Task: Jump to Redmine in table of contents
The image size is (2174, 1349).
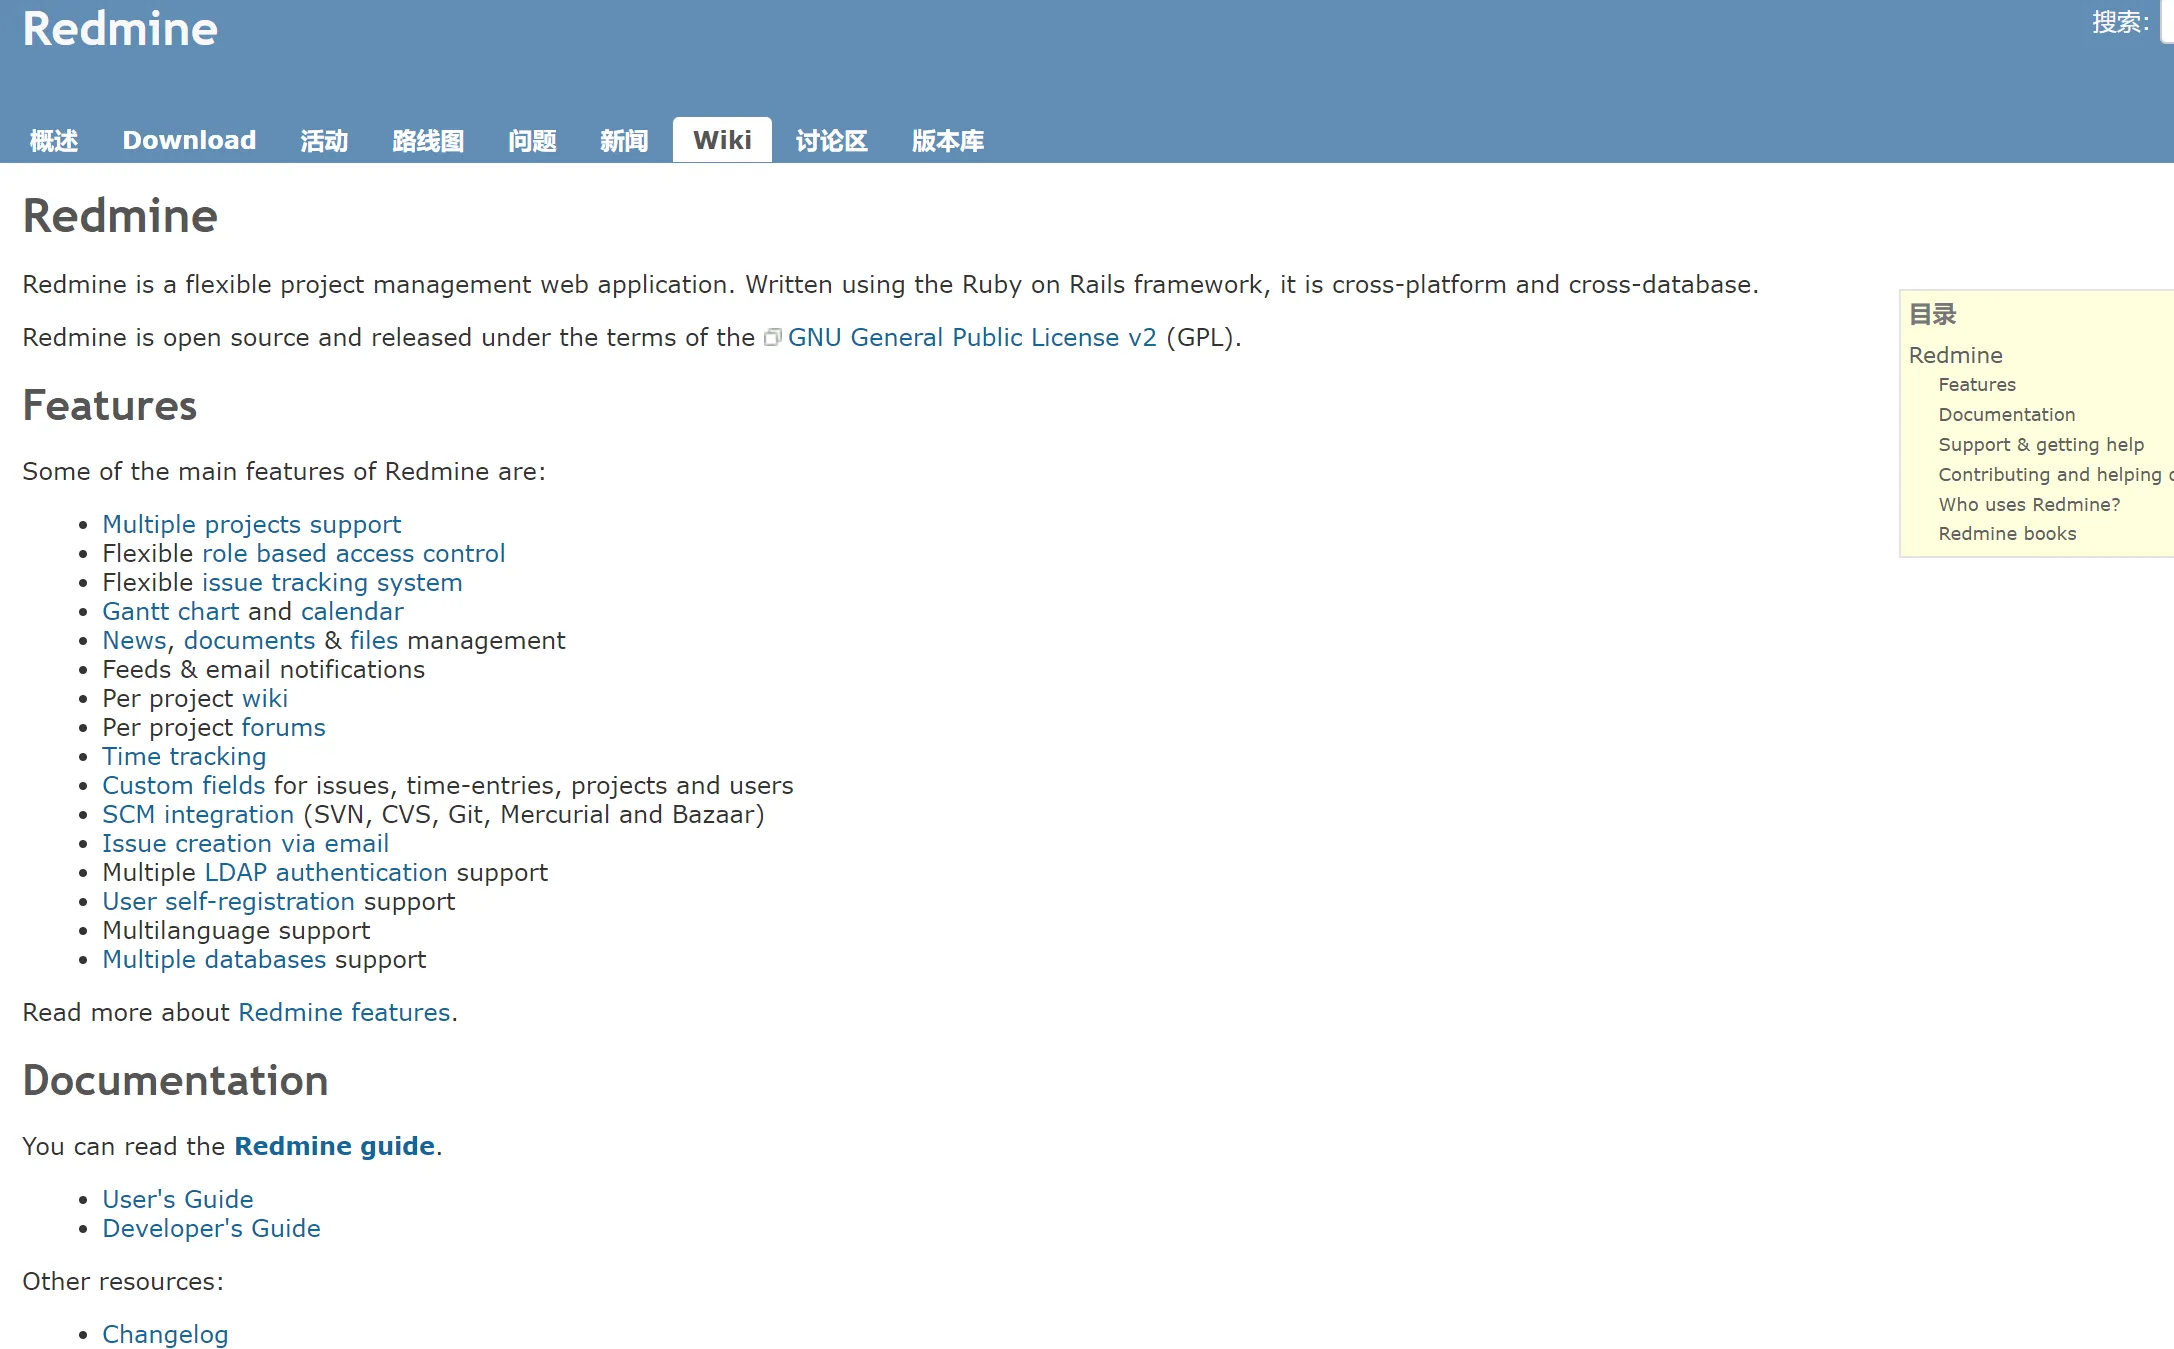Action: (1955, 356)
